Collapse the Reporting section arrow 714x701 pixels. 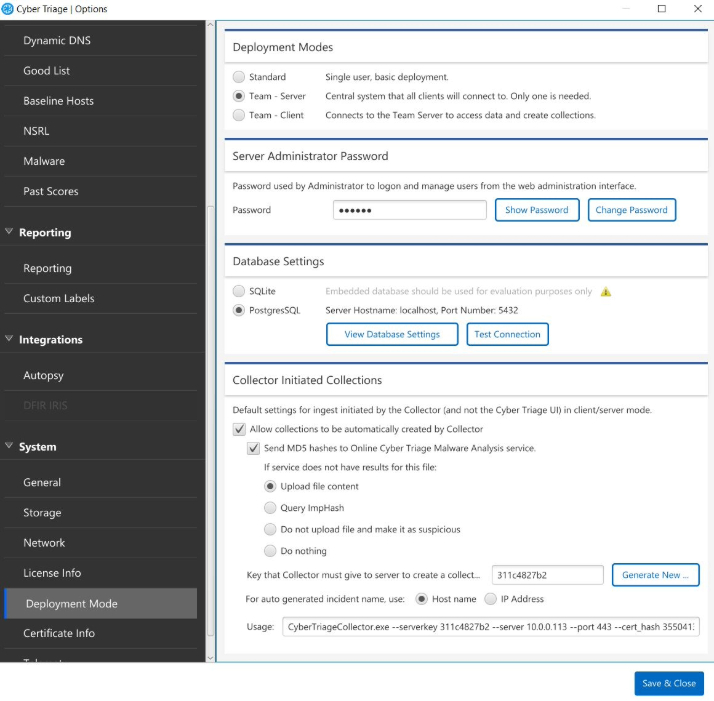point(9,232)
